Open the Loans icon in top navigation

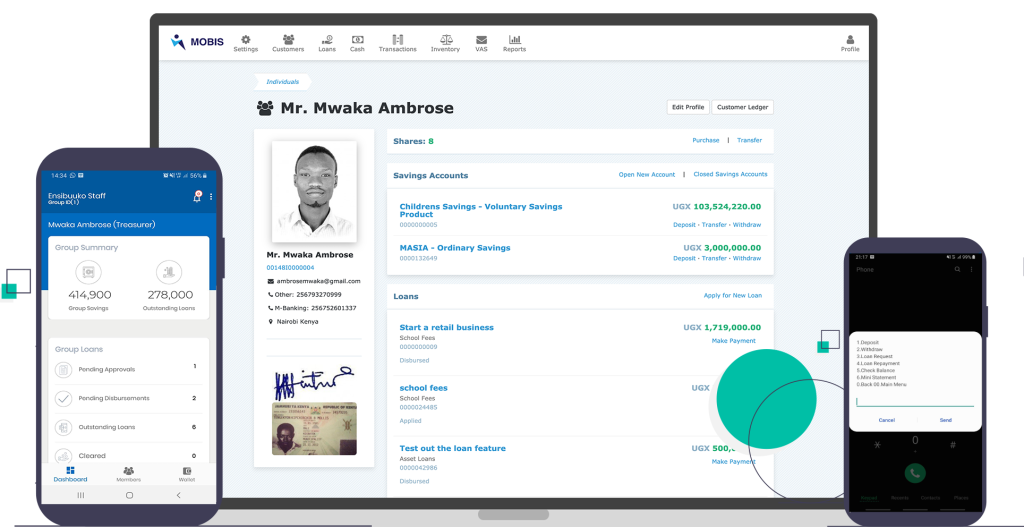coord(327,39)
